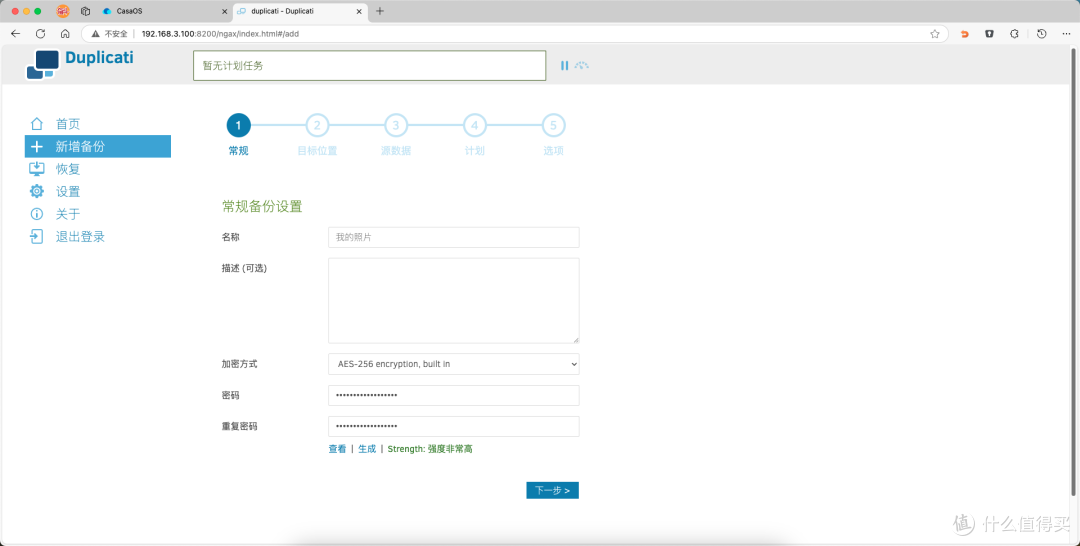1080x546 pixels.
Task: Select the duplicati – Duplicati tab
Action: click(300, 11)
